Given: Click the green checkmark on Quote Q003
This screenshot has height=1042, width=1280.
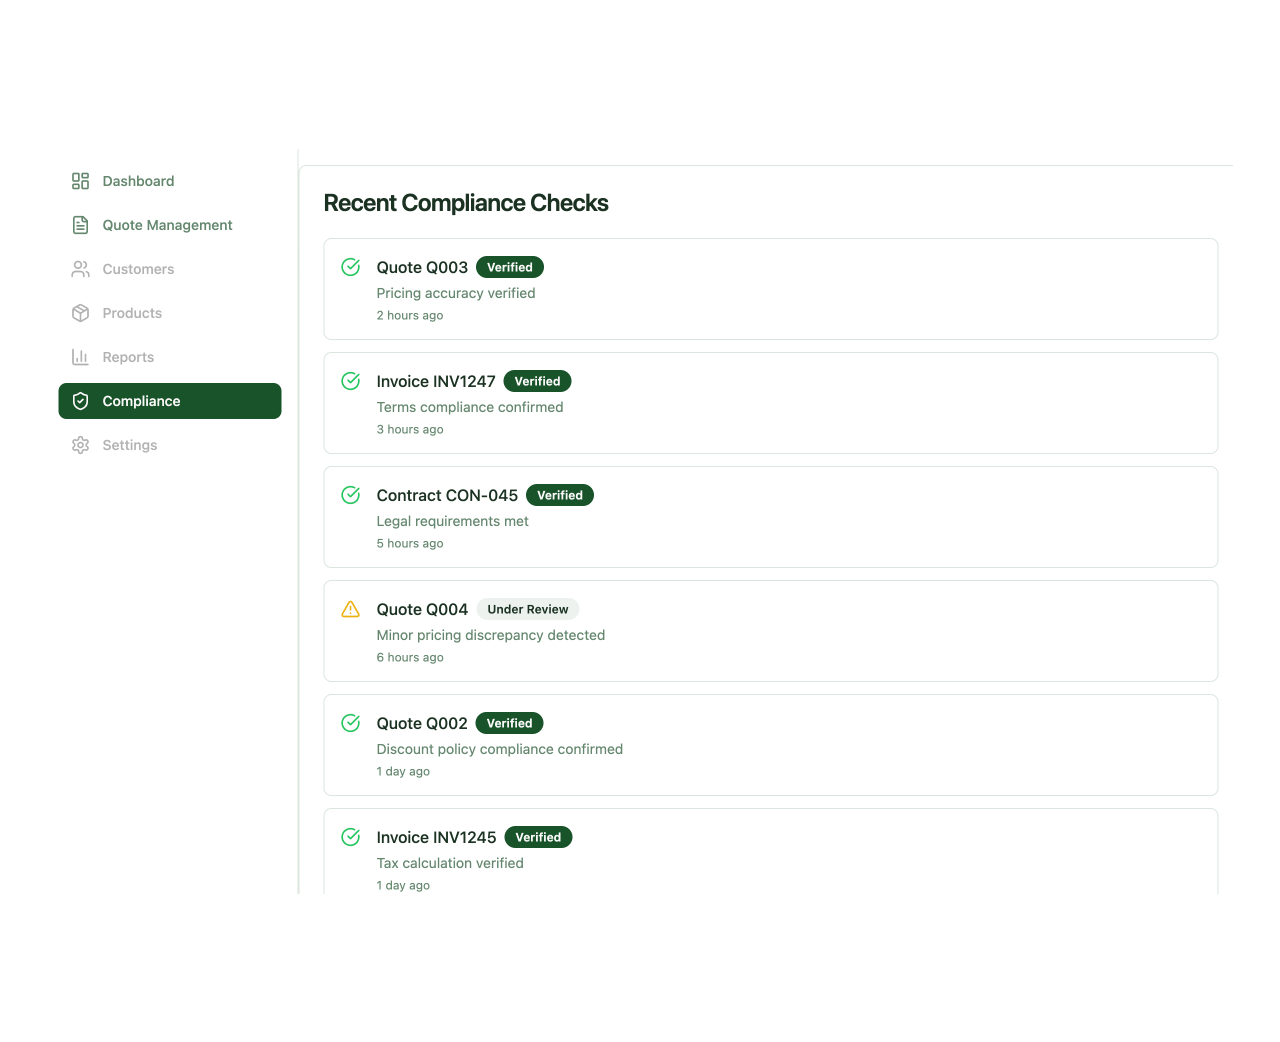Looking at the screenshot, I should (x=350, y=267).
